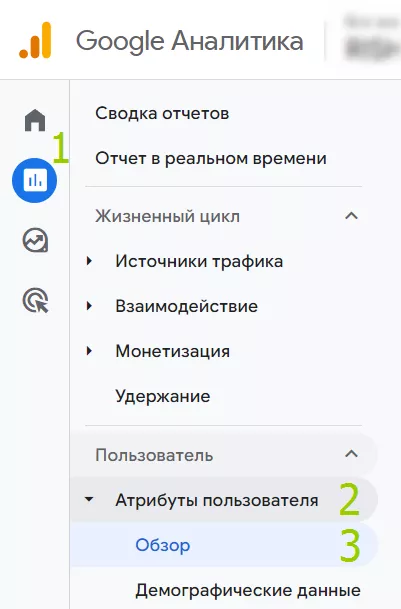Select the Reports bar chart icon
Image resolution: width=401 pixels, height=609 pixels.
(35, 180)
